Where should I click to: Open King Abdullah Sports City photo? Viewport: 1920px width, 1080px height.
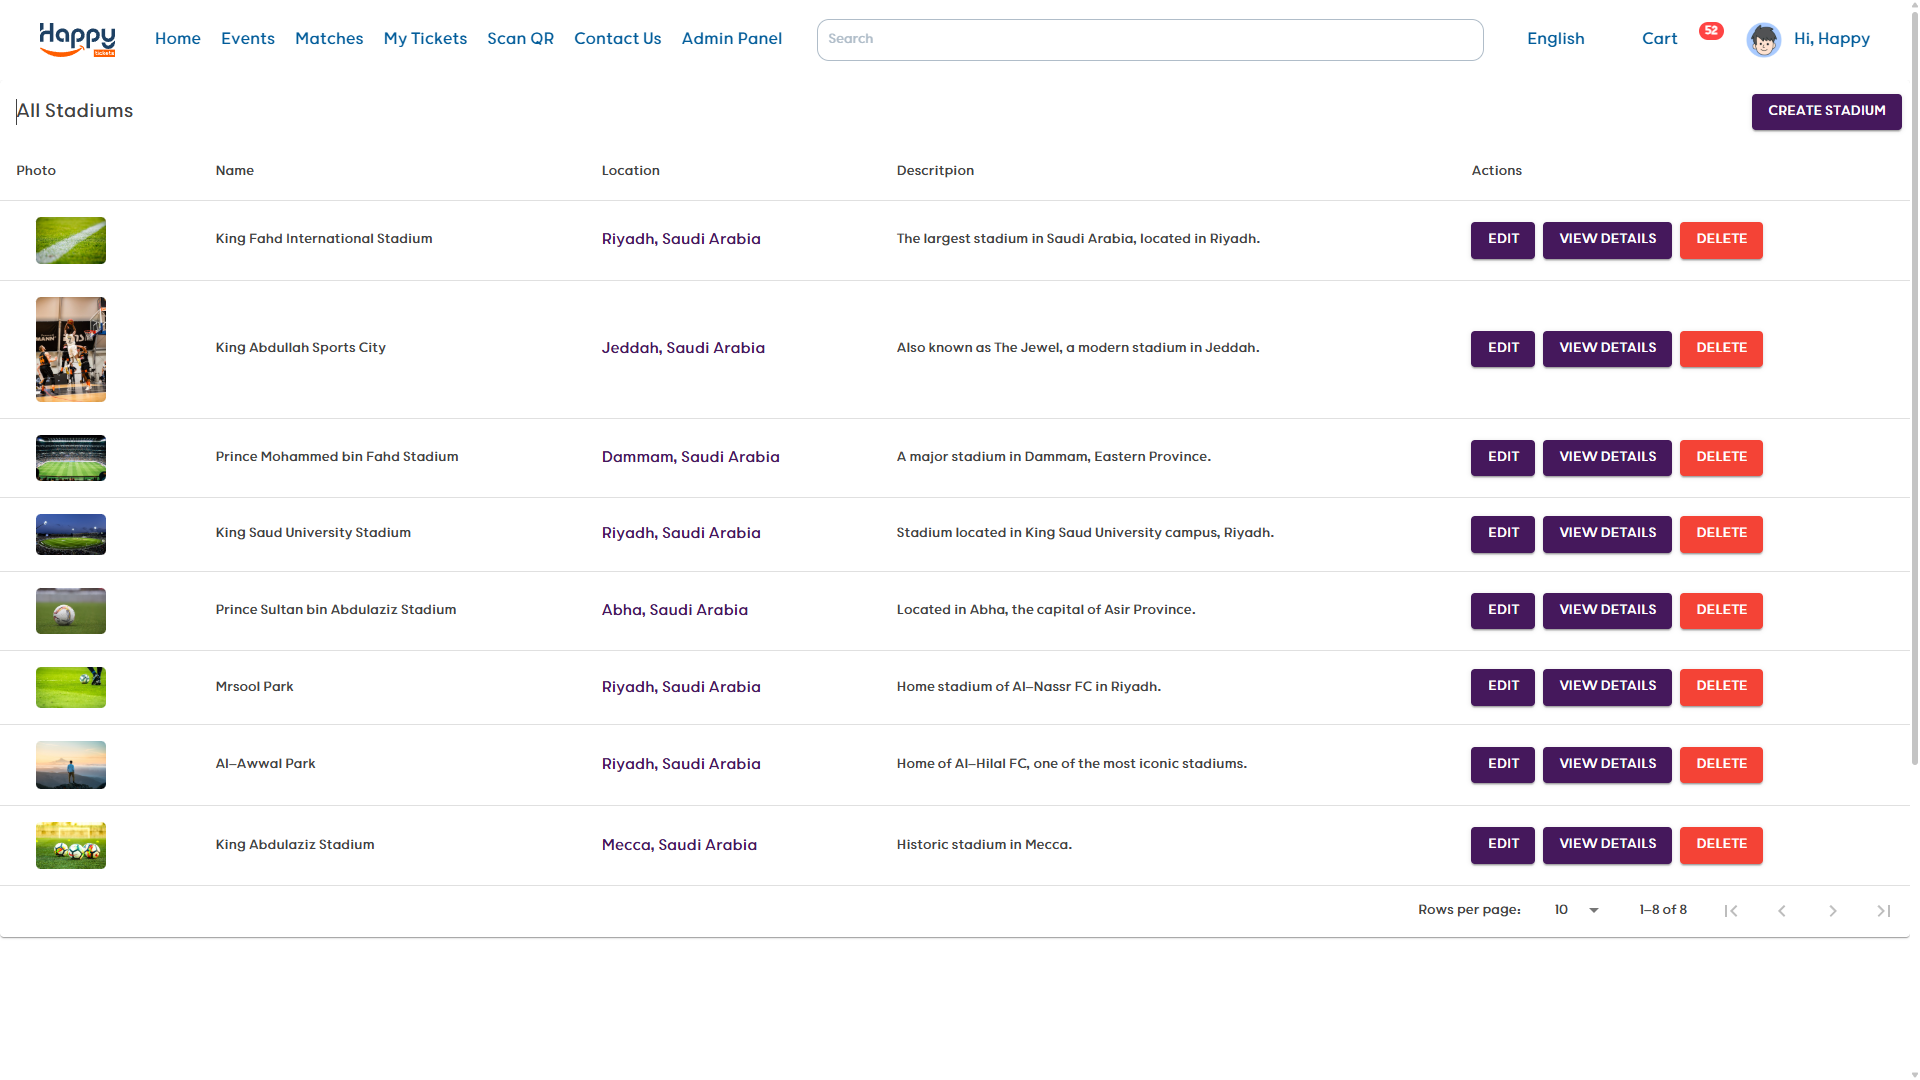71,349
